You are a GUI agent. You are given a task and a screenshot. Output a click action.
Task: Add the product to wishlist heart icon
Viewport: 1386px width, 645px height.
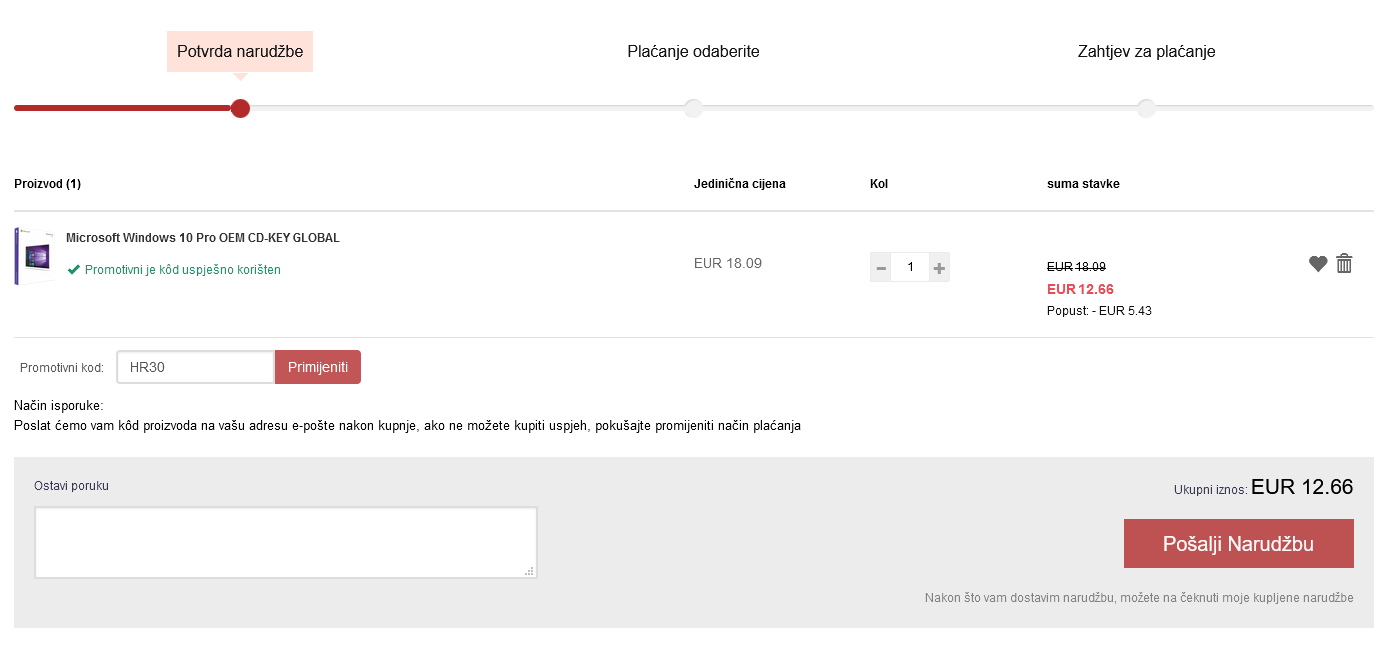pyautogui.click(x=1318, y=264)
